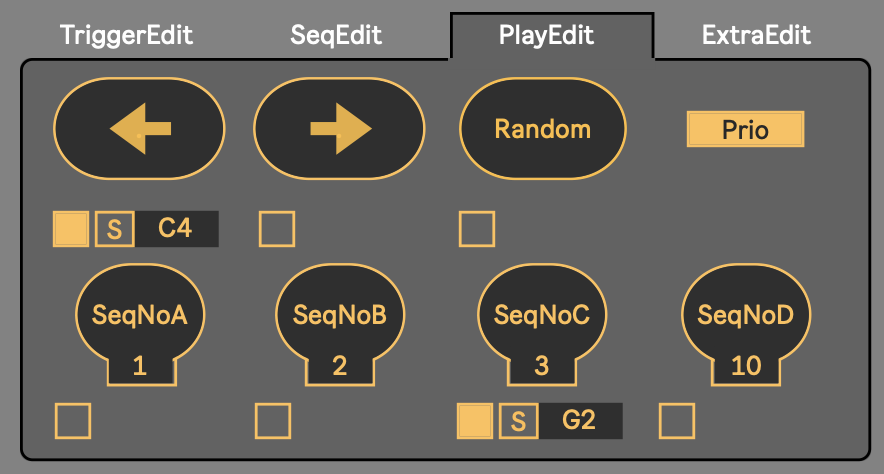Click the right arrow next-sequence button
The height and width of the screenshot is (474, 884).
point(340,129)
